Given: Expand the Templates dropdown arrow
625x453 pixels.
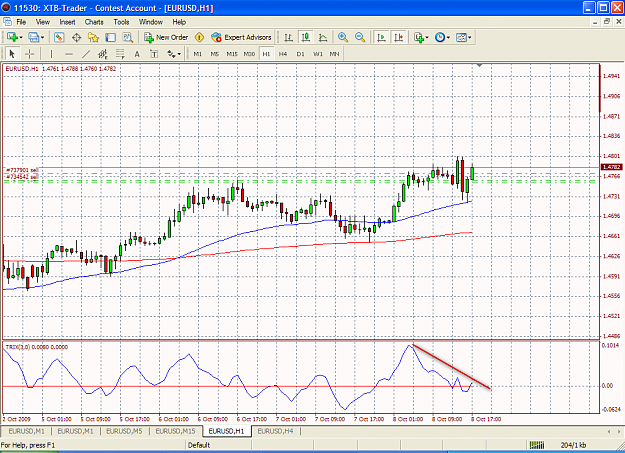Looking at the screenshot, I should pos(470,37).
